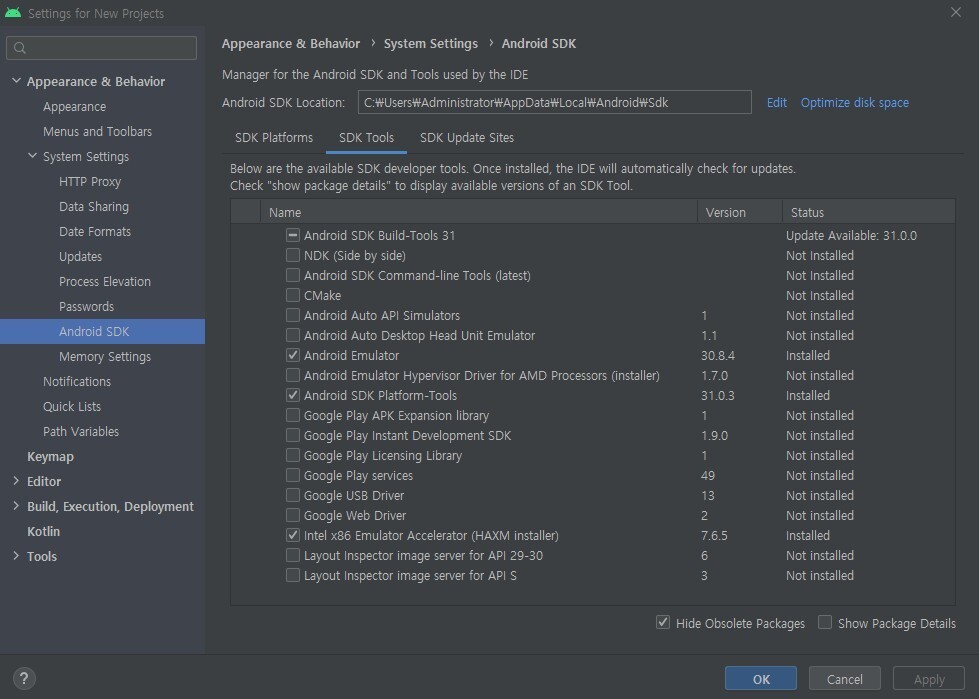Collapse the System Settings tree node

coord(32,156)
